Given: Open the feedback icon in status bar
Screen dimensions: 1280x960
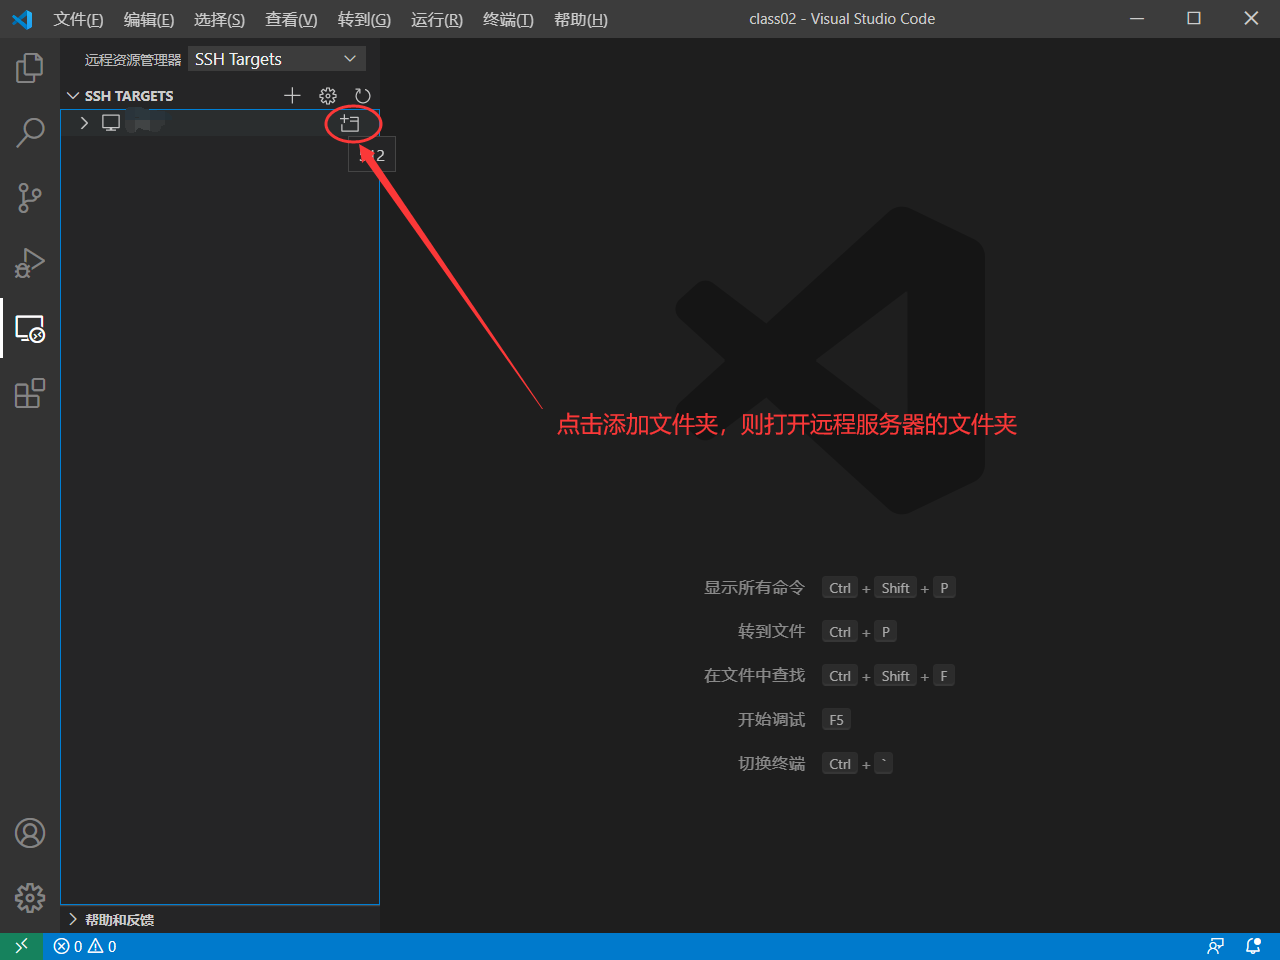Looking at the screenshot, I should pos(1216,946).
